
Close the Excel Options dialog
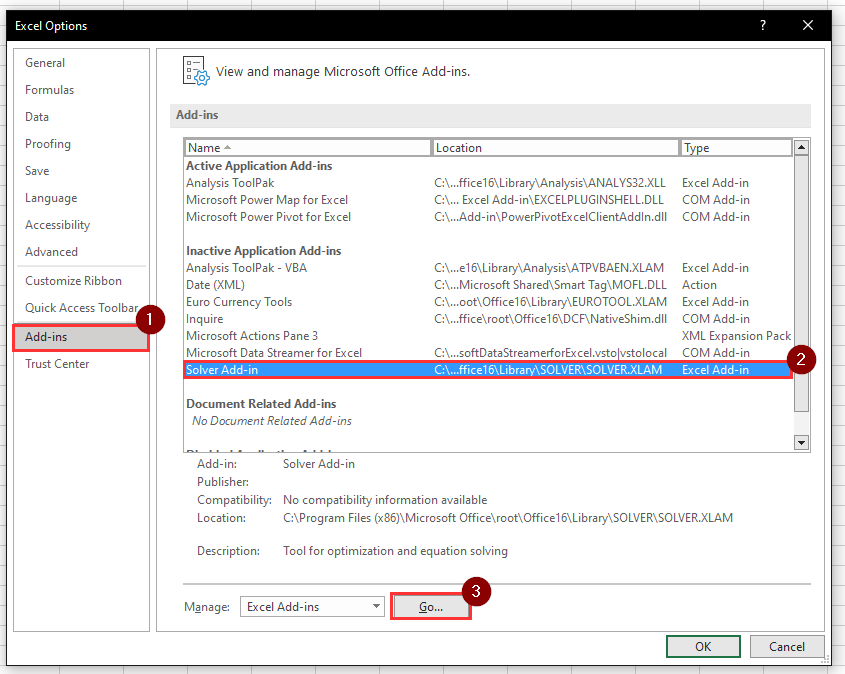click(807, 25)
